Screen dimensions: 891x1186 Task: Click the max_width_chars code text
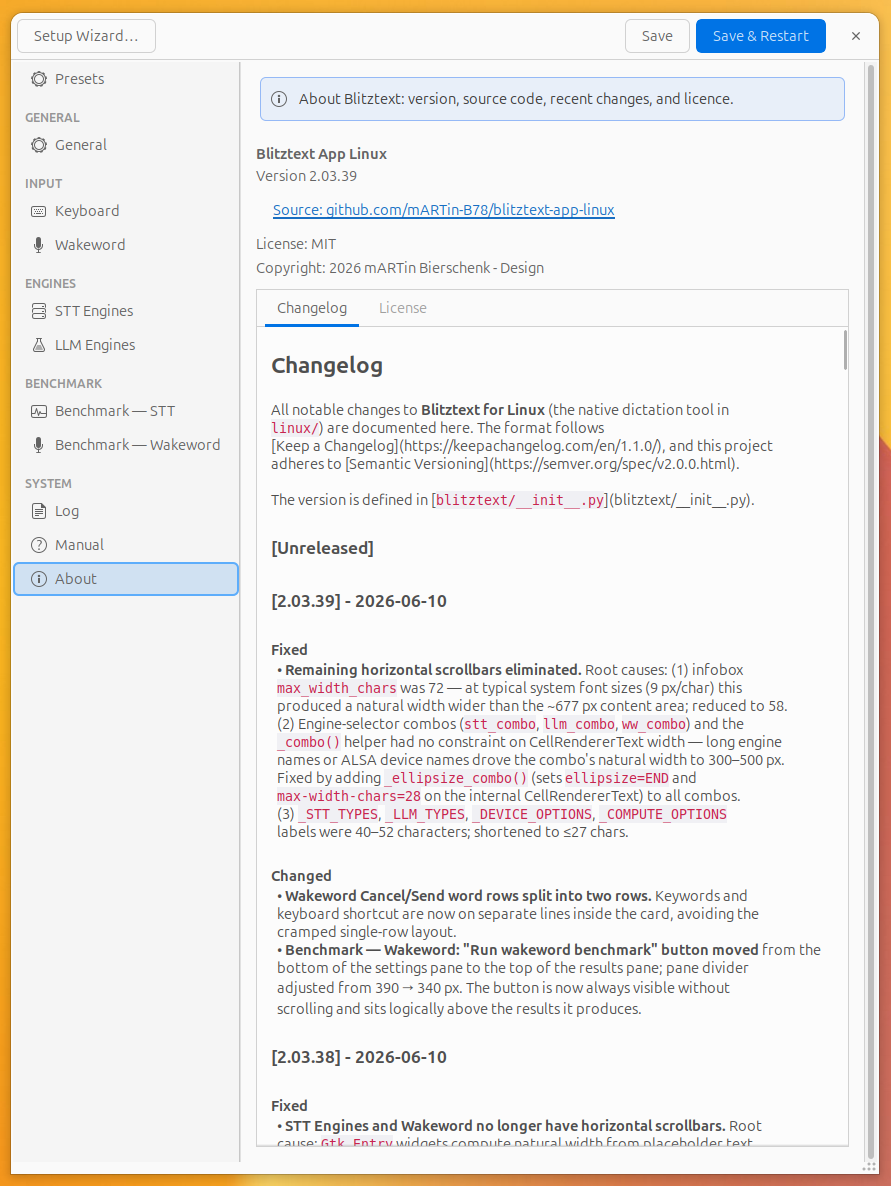[337, 688]
